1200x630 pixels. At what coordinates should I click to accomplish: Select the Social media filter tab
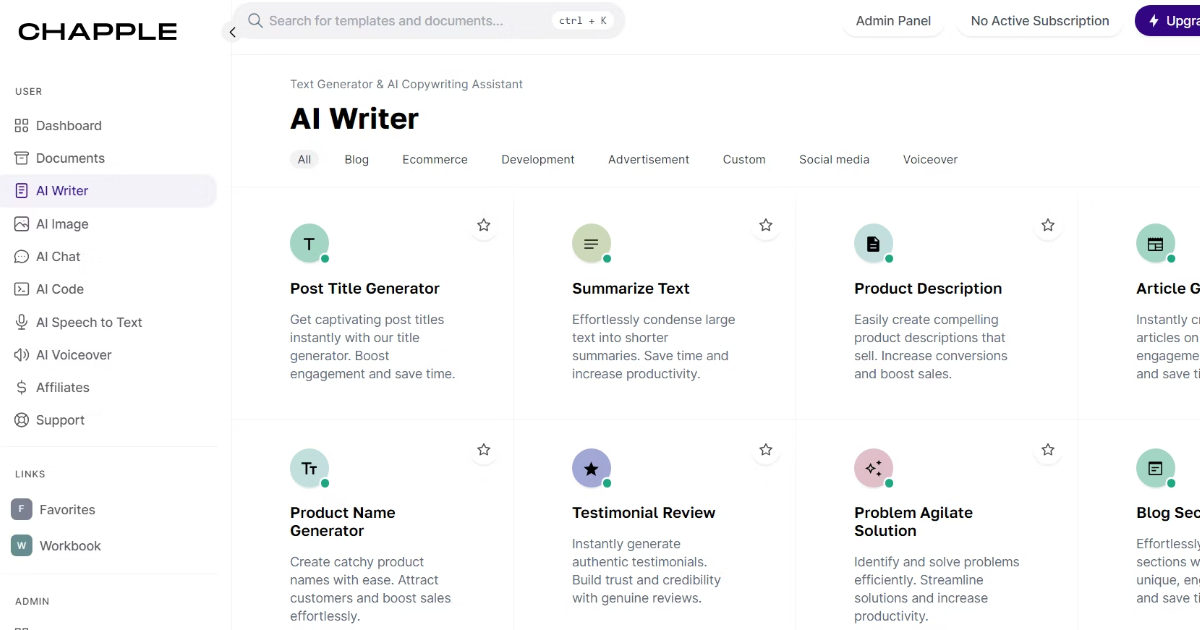click(834, 159)
